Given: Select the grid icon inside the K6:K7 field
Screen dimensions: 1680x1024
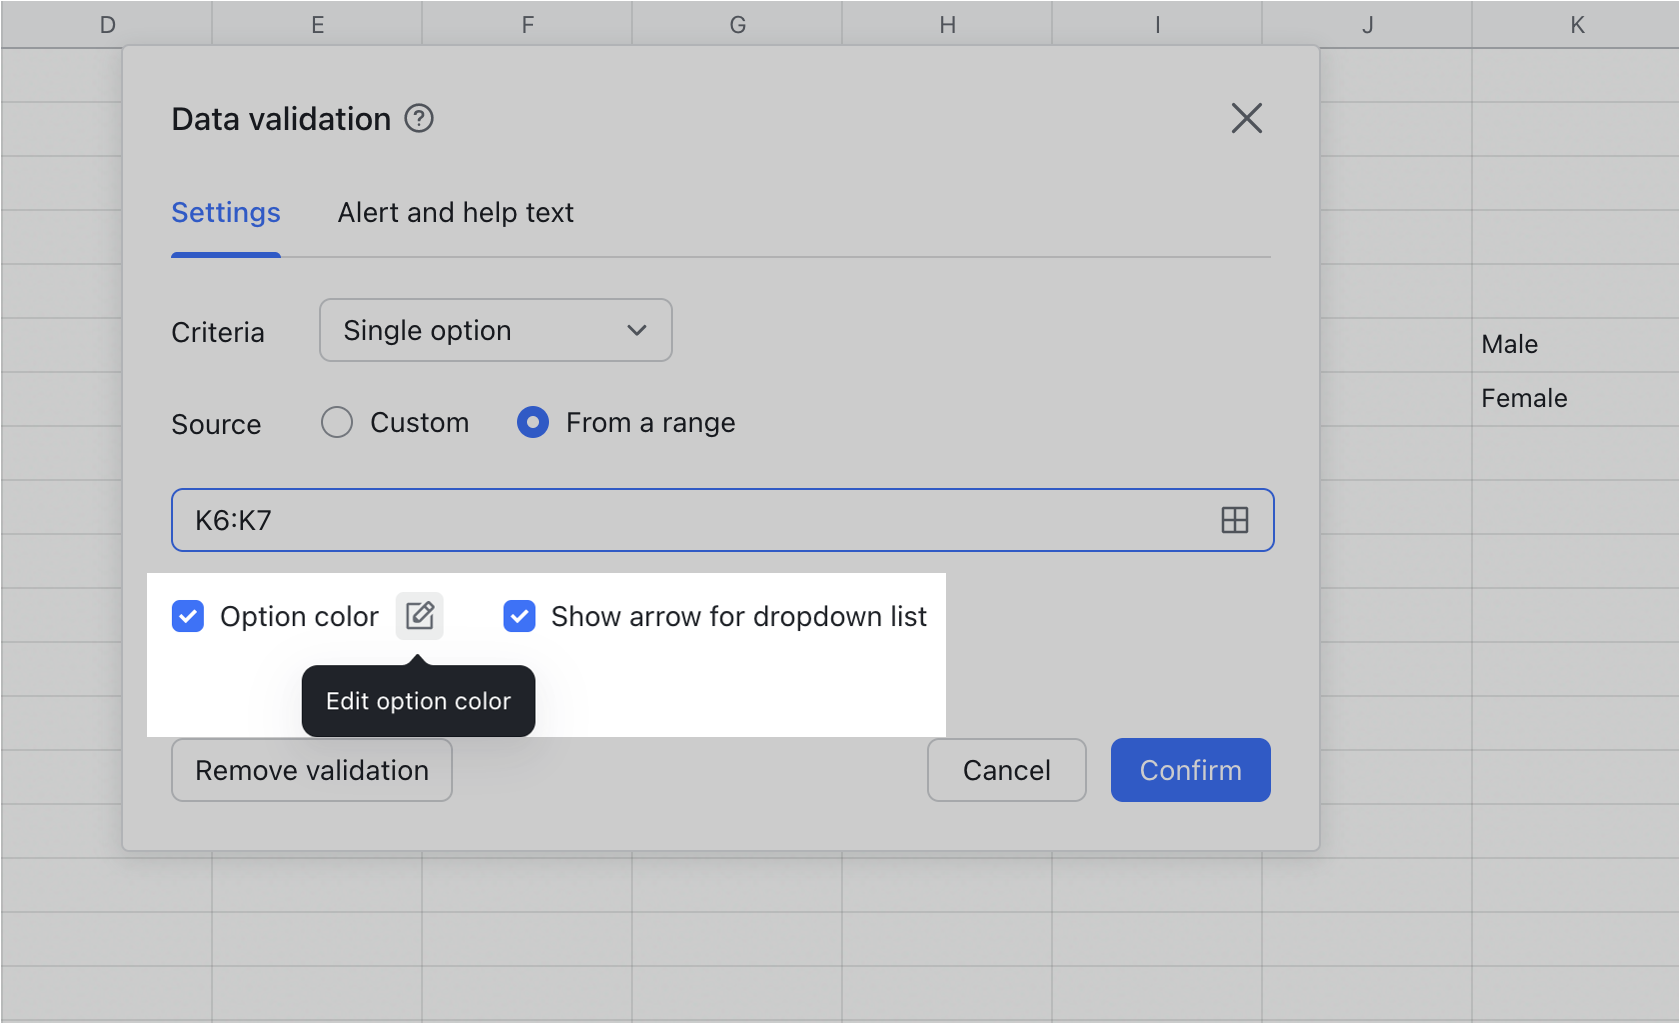Looking at the screenshot, I should coord(1235,519).
